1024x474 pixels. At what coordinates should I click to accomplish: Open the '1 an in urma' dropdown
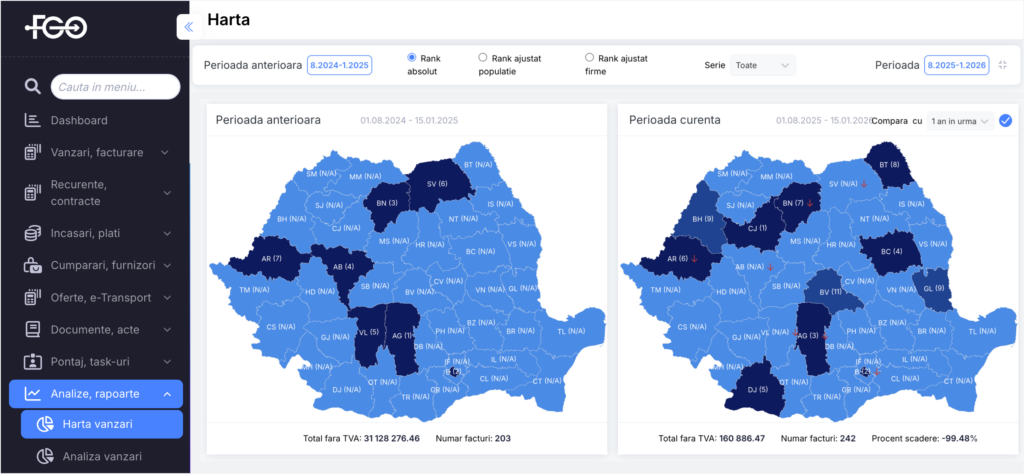960,121
